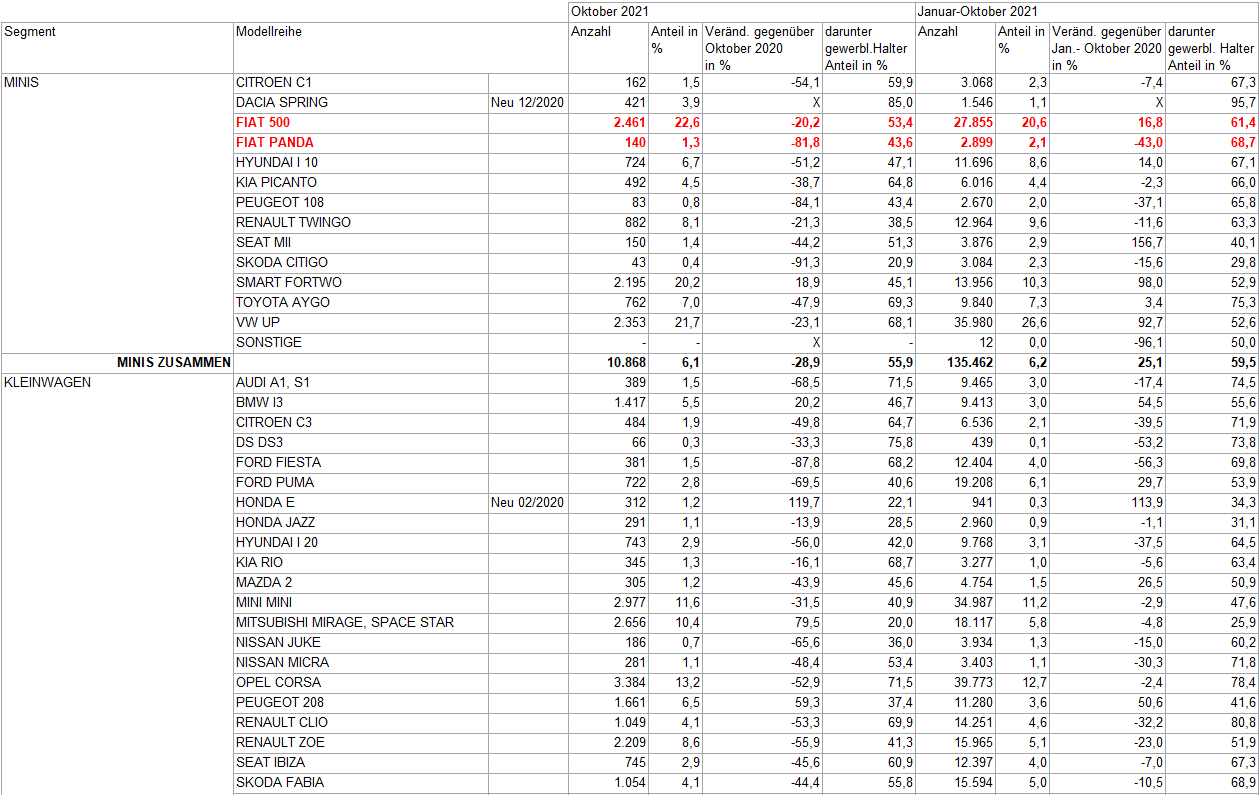The width and height of the screenshot is (1260, 795).
Task: Select the VW UP October count 2.353
Action: coord(627,322)
